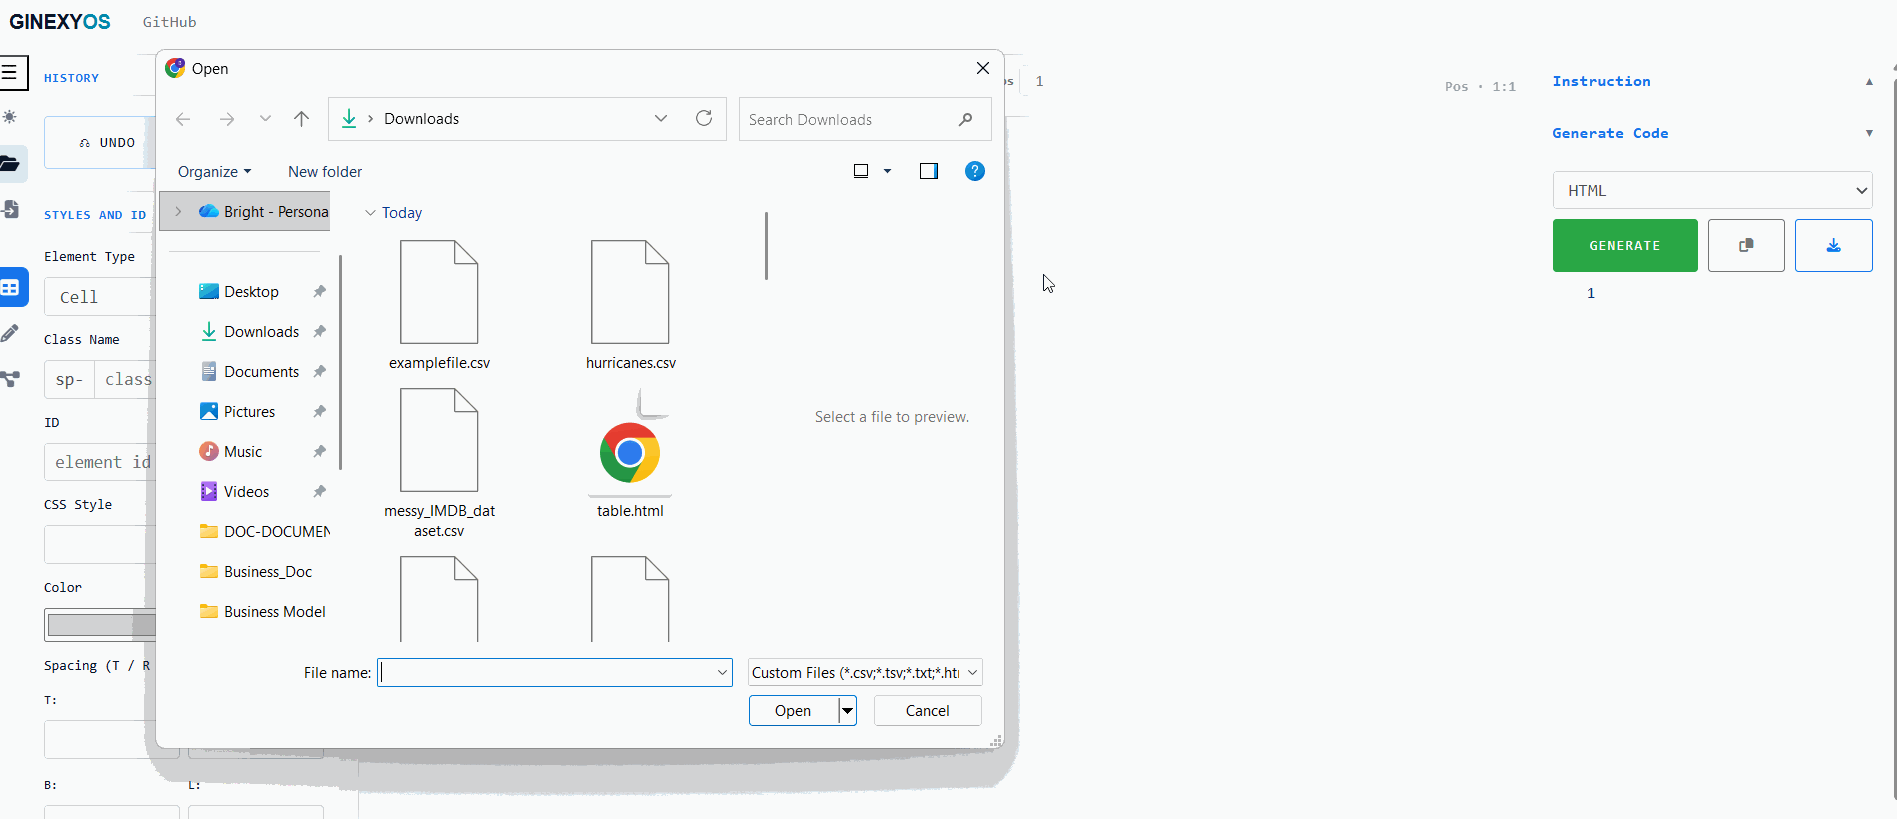Click the copy generated code icon button
This screenshot has width=1897, height=819.
(x=1746, y=245)
